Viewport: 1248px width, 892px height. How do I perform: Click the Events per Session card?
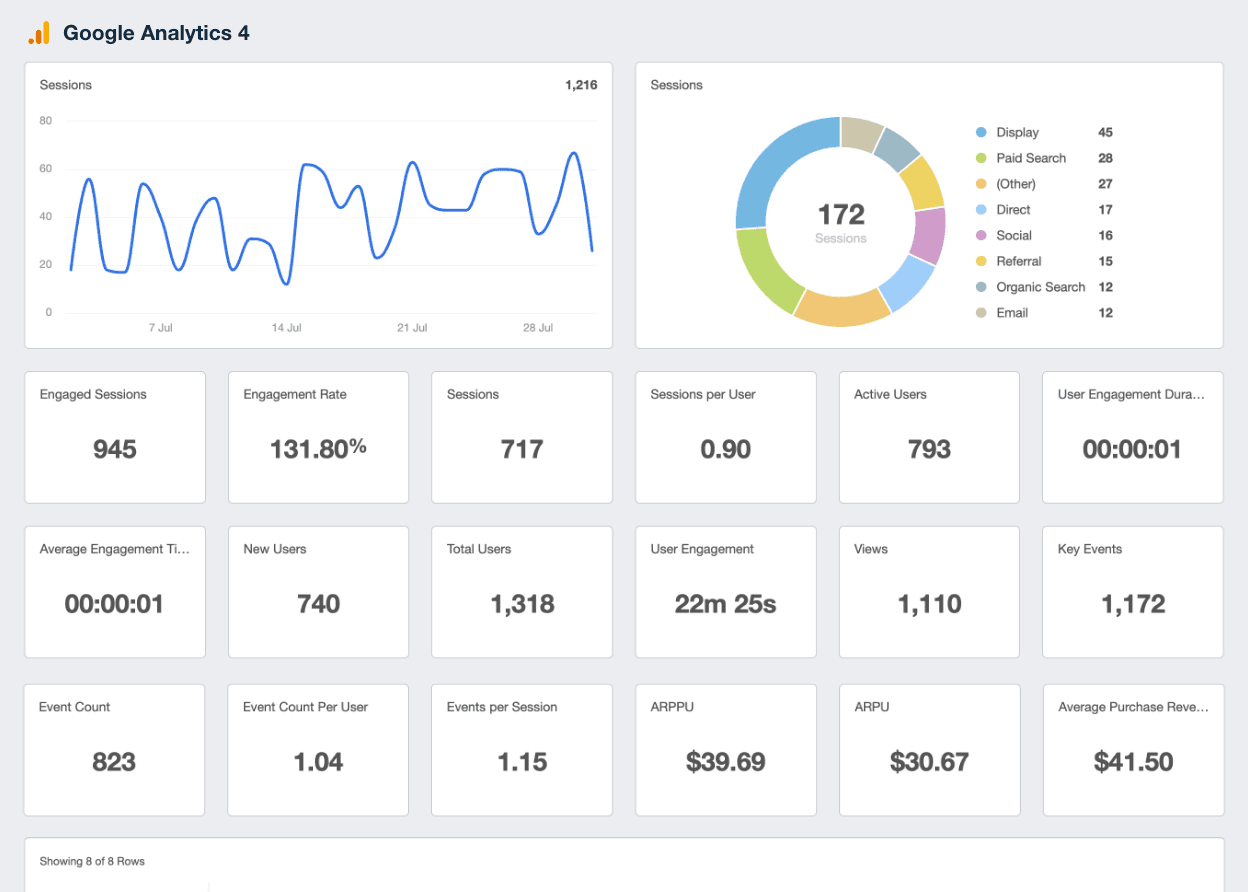[x=521, y=750]
